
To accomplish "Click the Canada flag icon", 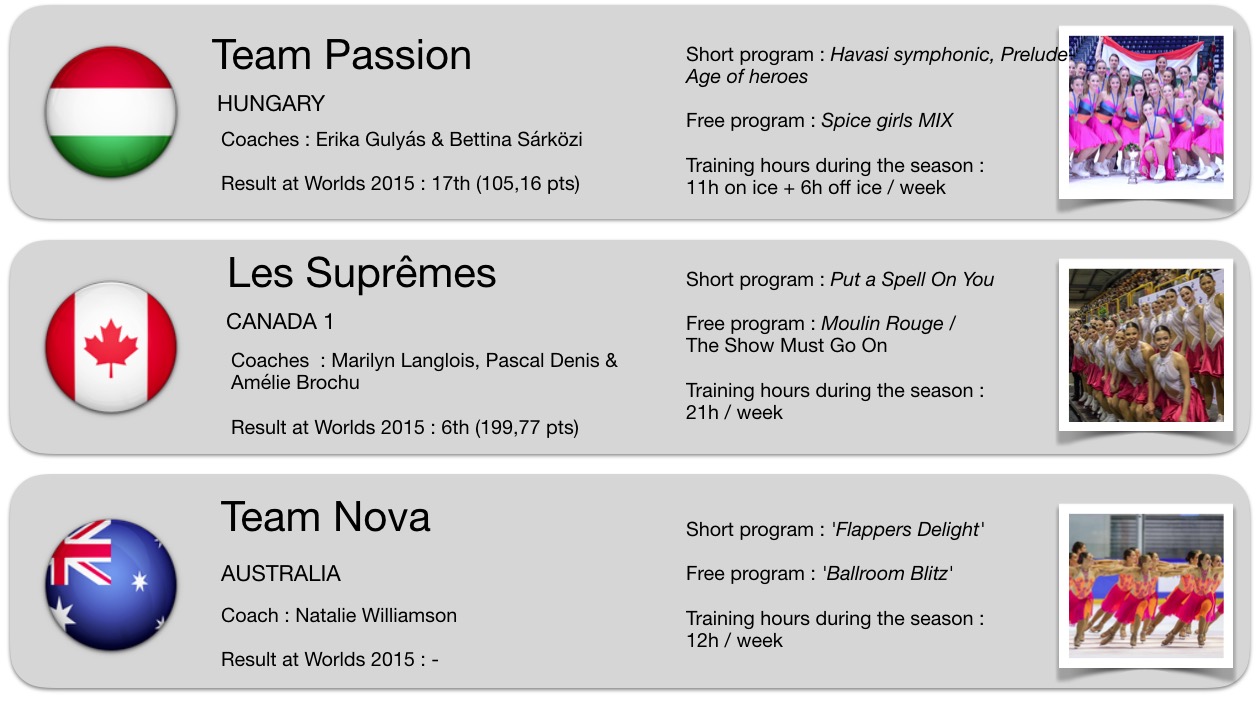I will pyautogui.click(x=111, y=347).
